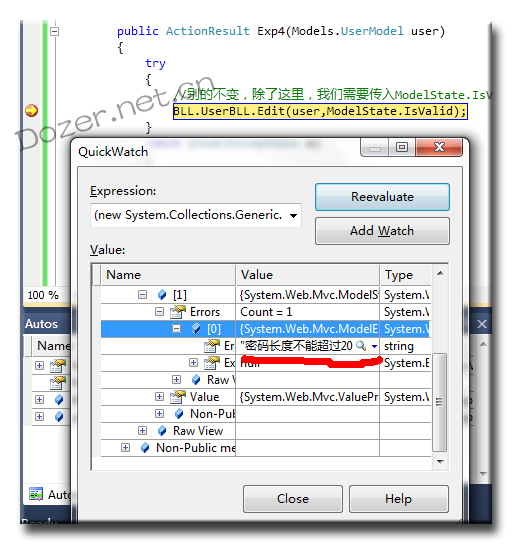512x544 pixels.
Task: Open the Expression combo box dropdown
Action: click(293, 215)
